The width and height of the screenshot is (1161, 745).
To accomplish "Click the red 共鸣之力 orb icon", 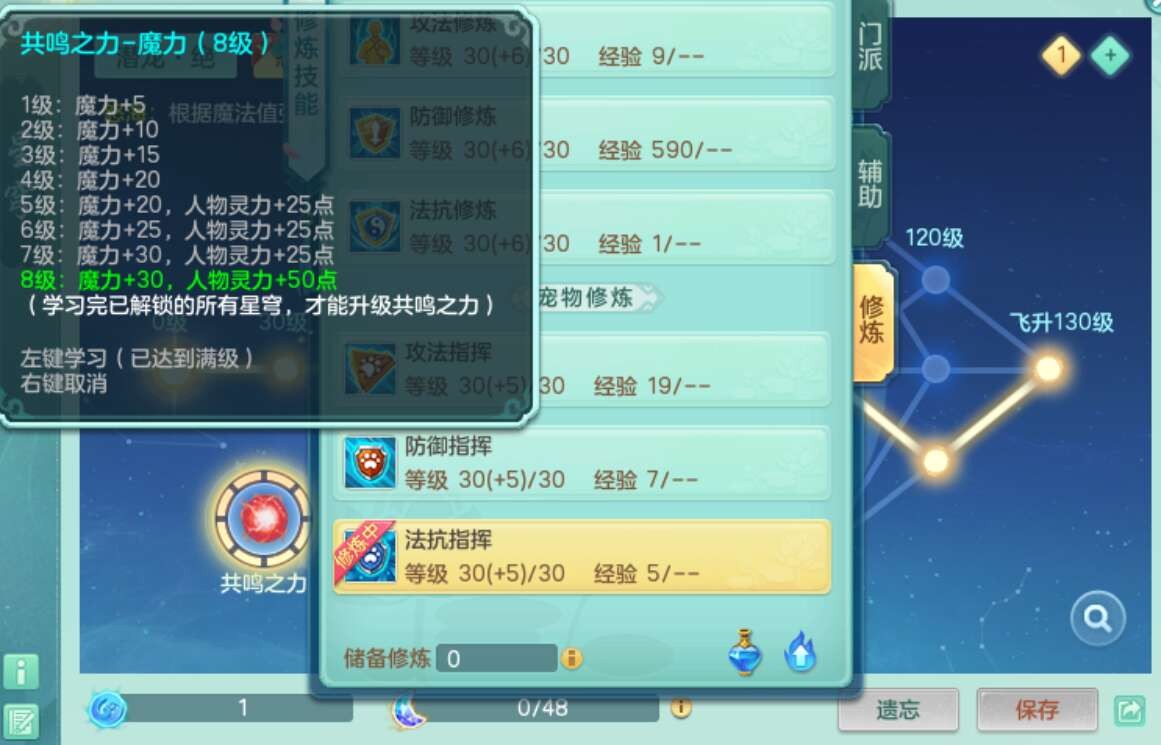I will point(263,519).
